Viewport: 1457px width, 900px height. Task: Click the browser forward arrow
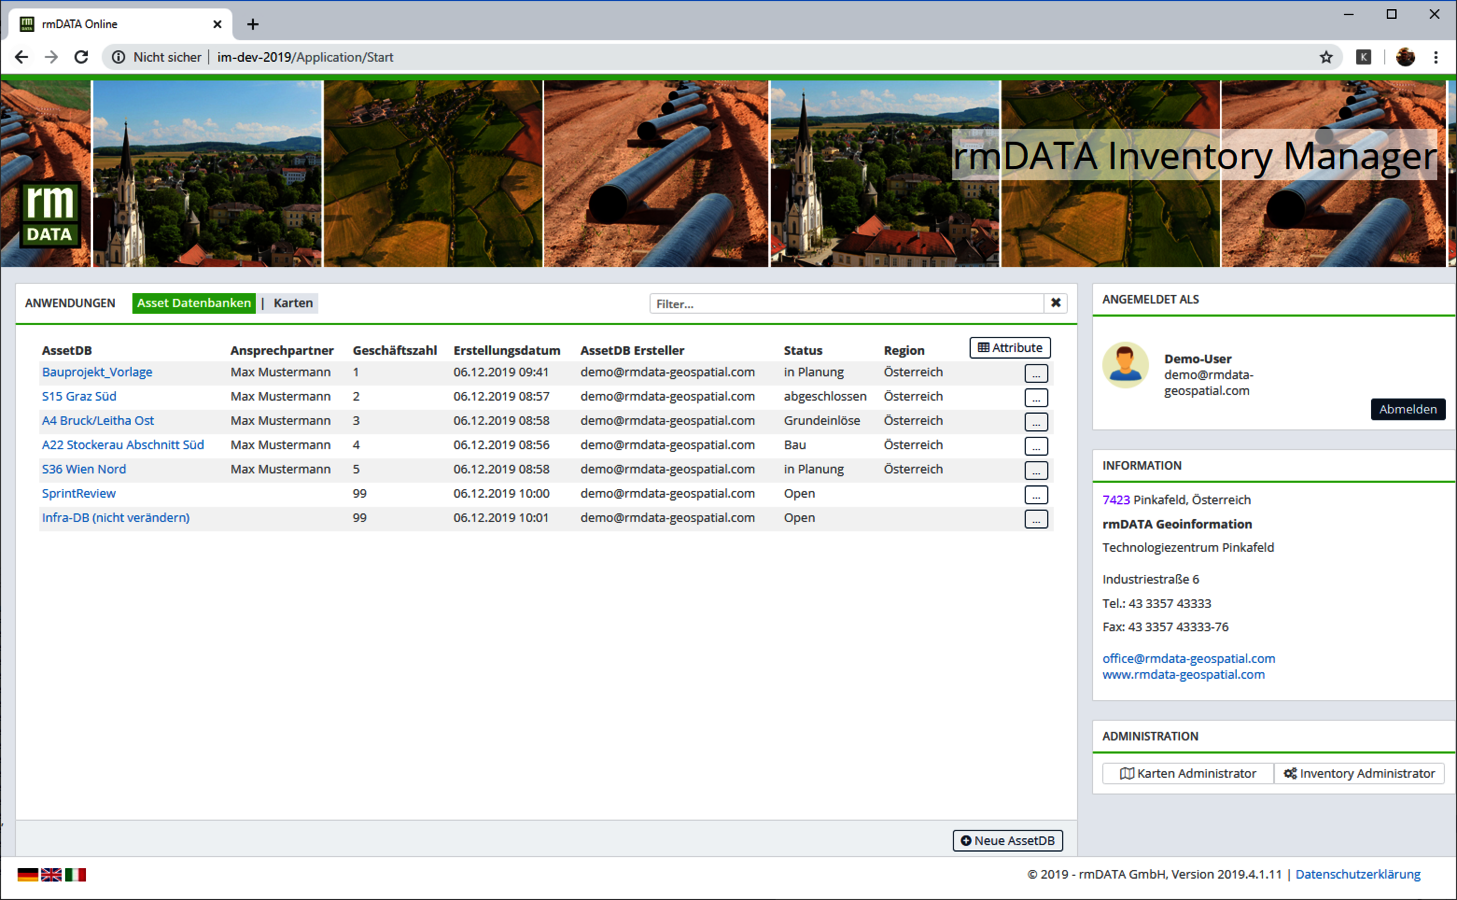tap(51, 57)
